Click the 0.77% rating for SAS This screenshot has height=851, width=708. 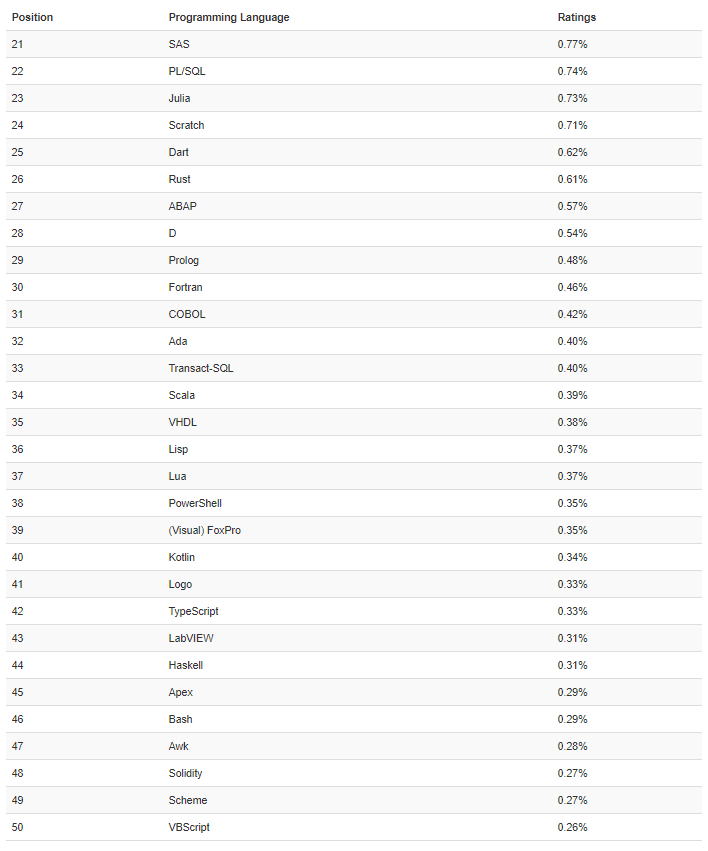coord(572,44)
